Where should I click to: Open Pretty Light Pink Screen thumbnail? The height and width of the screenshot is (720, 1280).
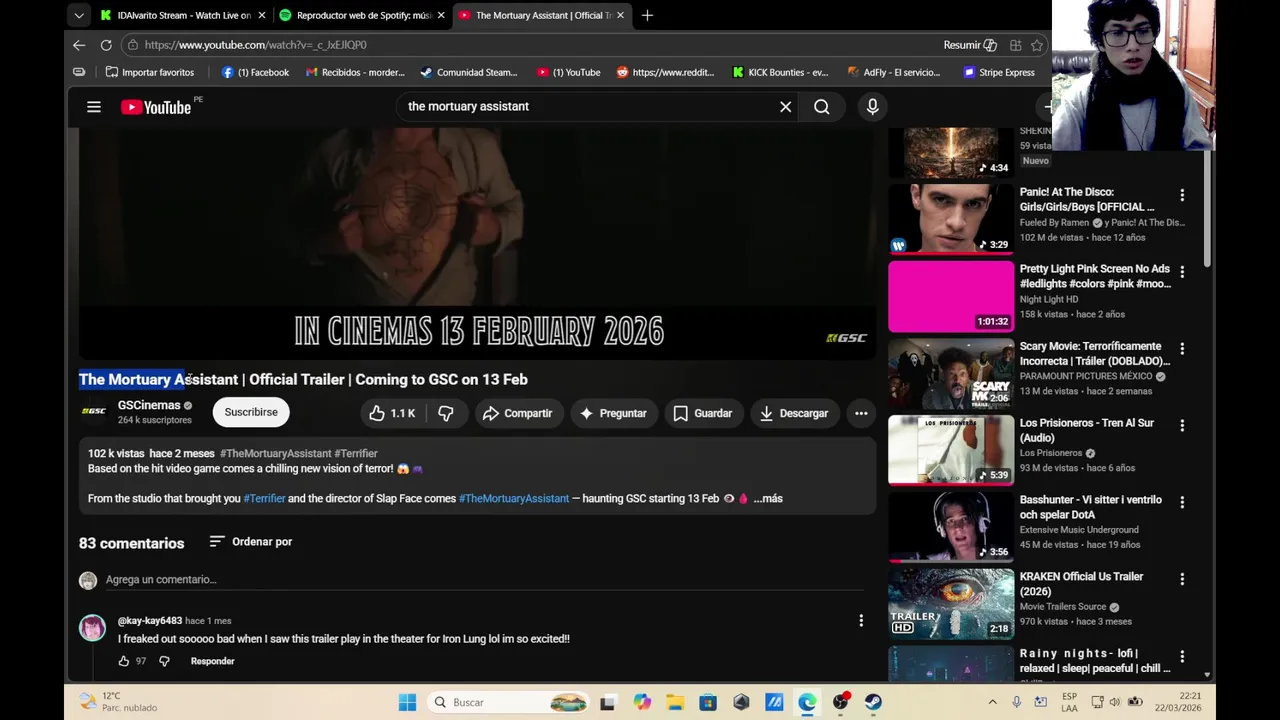[x=951, y=296]
